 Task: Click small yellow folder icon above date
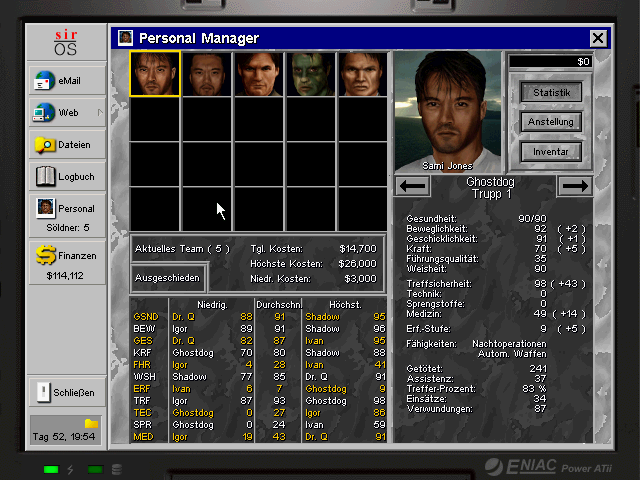[x=91, y=424]
